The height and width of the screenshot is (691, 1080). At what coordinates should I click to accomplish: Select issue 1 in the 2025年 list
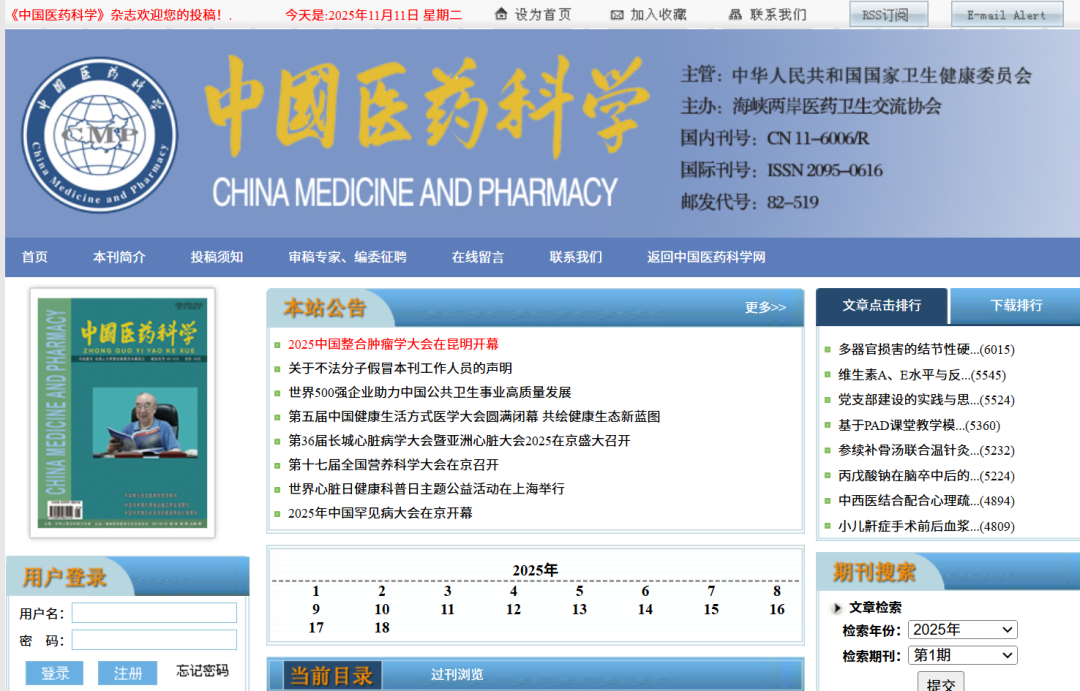[315, 591]
